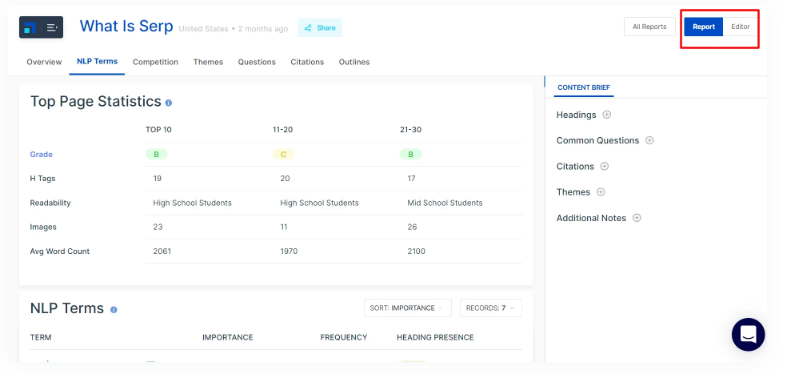Open the Records: 7 dropdown
This screenshot has width=792, height=376.
click(490, 308)
